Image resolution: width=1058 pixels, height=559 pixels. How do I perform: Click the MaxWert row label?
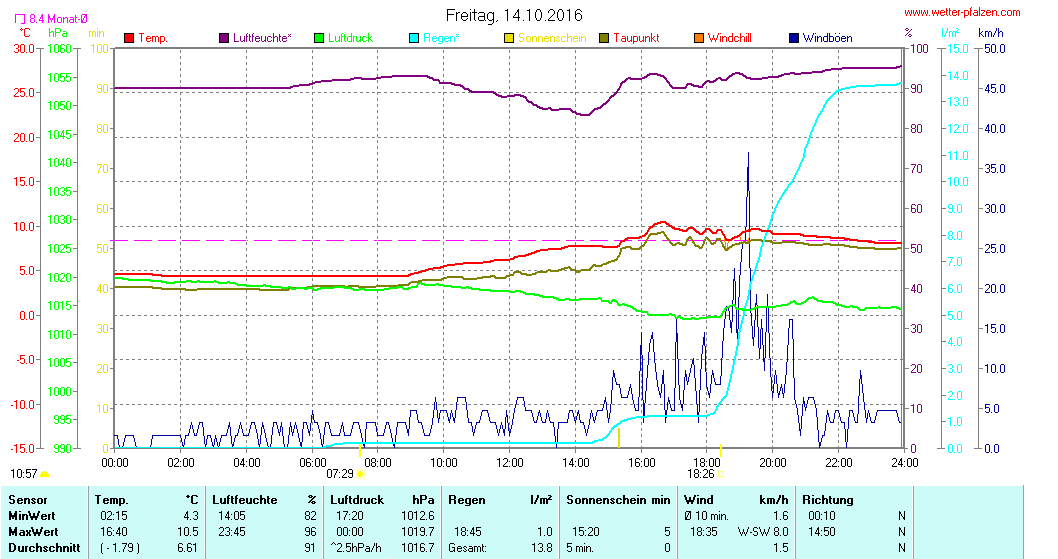click(33, 532)
